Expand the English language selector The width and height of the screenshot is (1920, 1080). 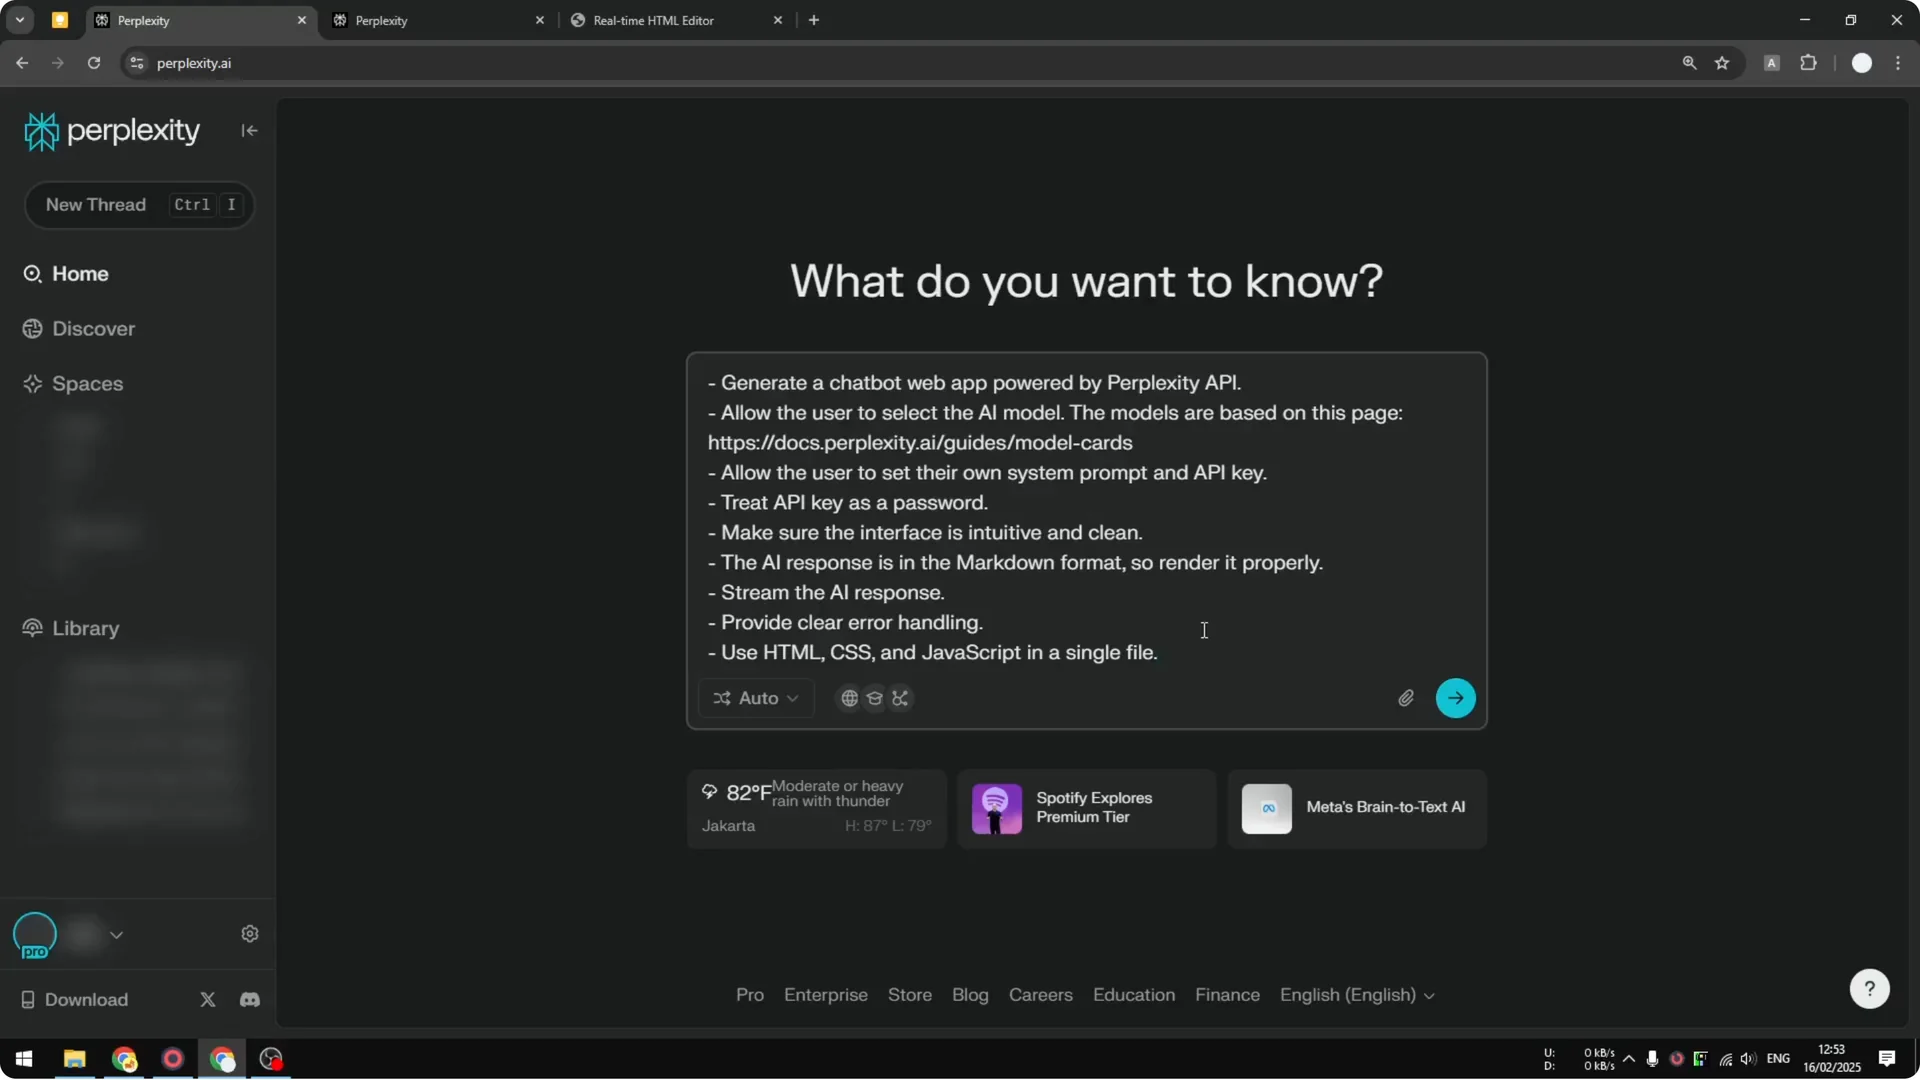(1357, 995)
